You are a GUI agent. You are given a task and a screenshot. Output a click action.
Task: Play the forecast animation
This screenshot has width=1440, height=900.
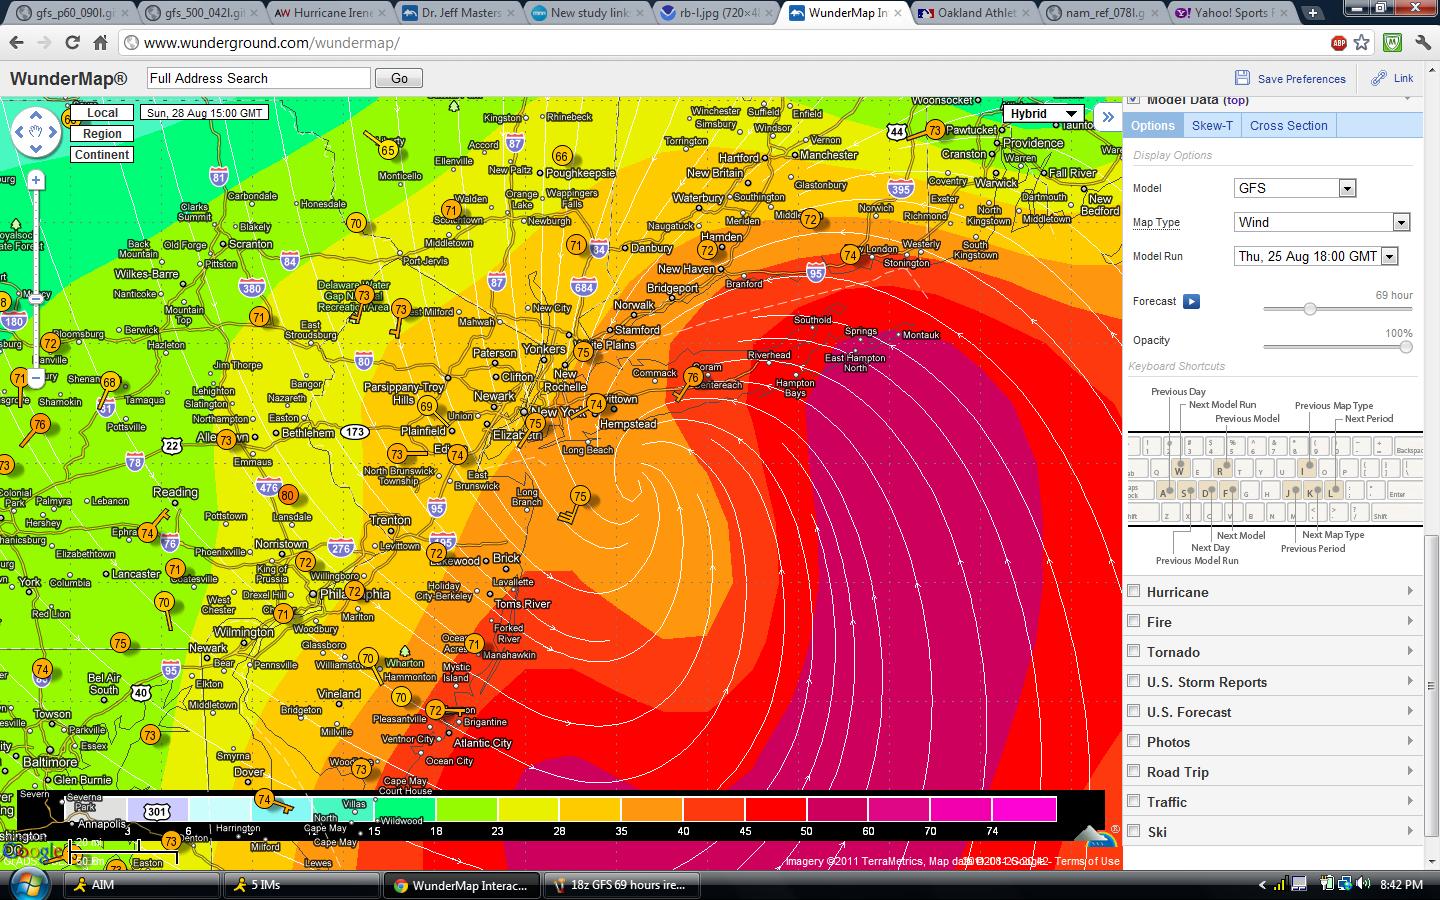1191,301
